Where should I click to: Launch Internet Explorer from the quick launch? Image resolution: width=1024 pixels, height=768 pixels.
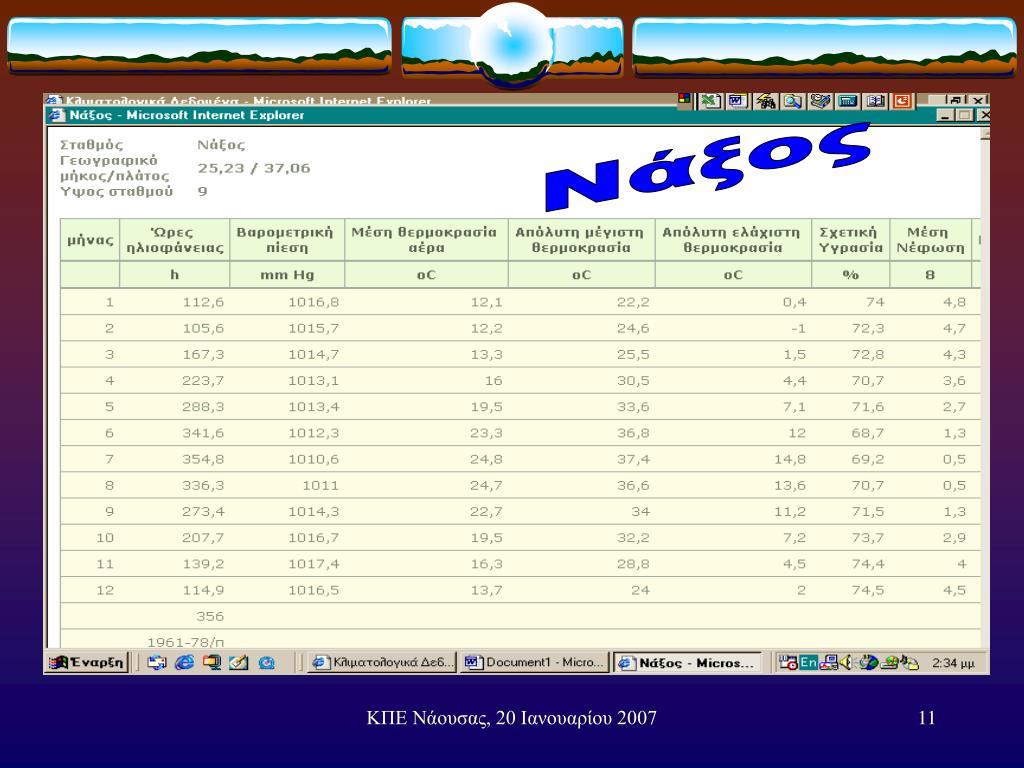coord(184,662)
